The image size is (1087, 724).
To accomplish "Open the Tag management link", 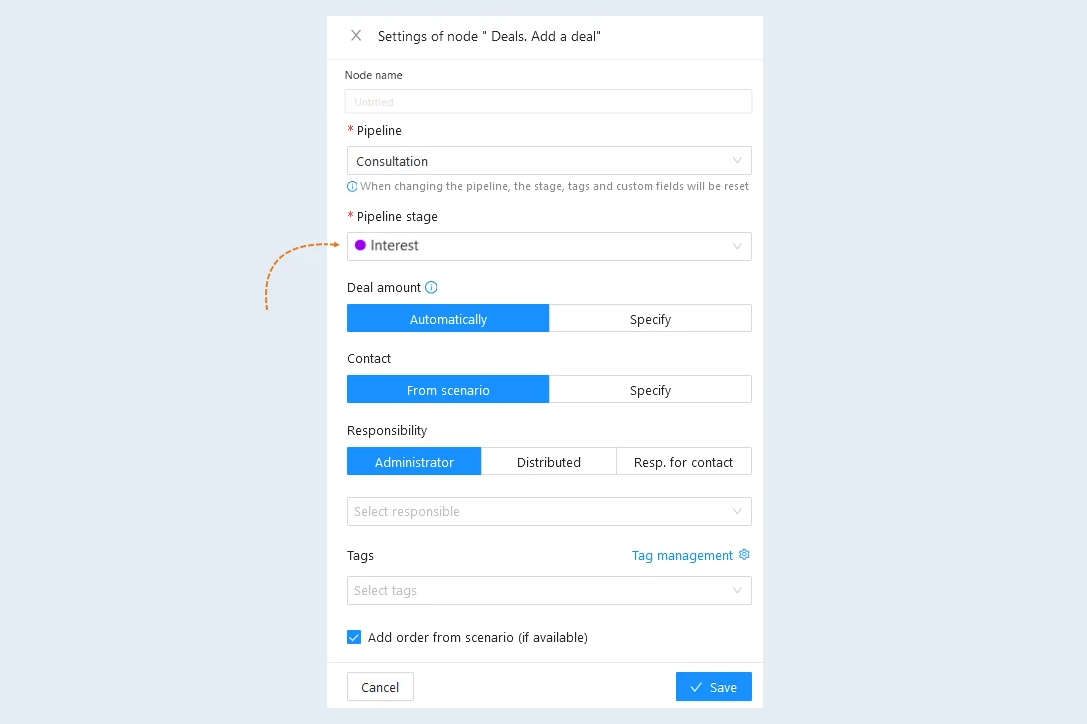I will 682,555.
